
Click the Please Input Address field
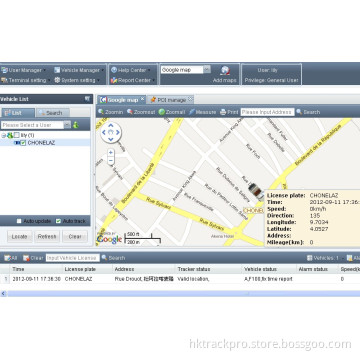coord(267,112)
